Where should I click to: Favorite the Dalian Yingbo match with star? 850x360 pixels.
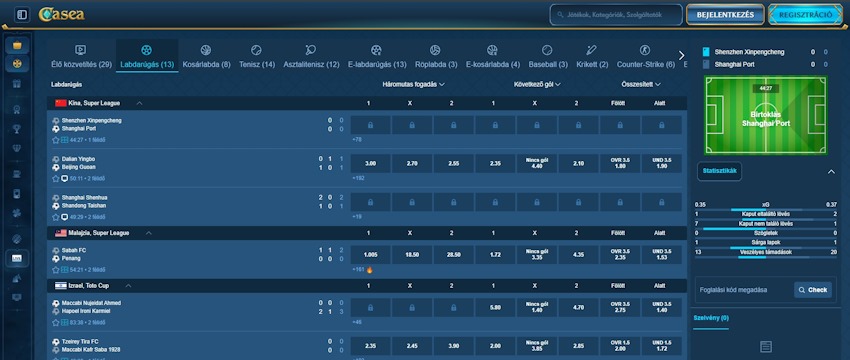[55, 178]
